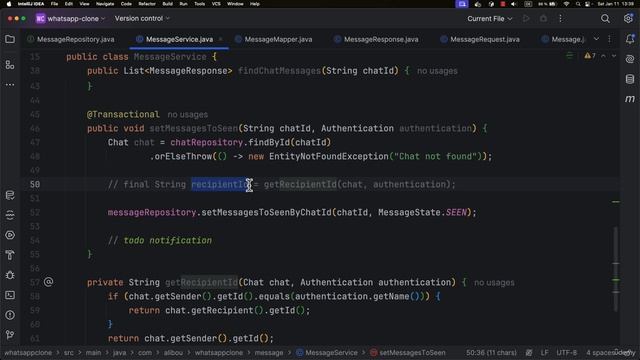Open the Project tool window folder icon
Image resolution: width=640 pixels, height=360 pixels.
pyautogui.click(x=10, y=39)
